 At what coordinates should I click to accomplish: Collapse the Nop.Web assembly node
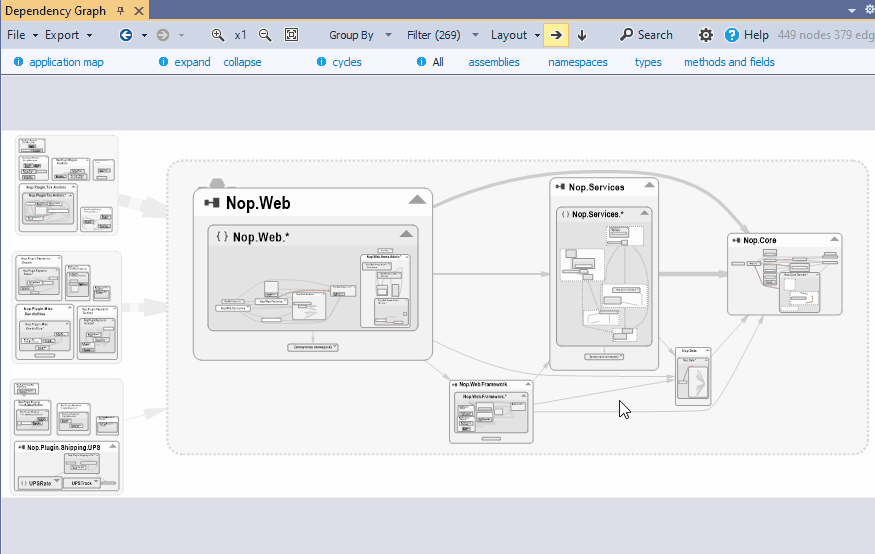417,200
